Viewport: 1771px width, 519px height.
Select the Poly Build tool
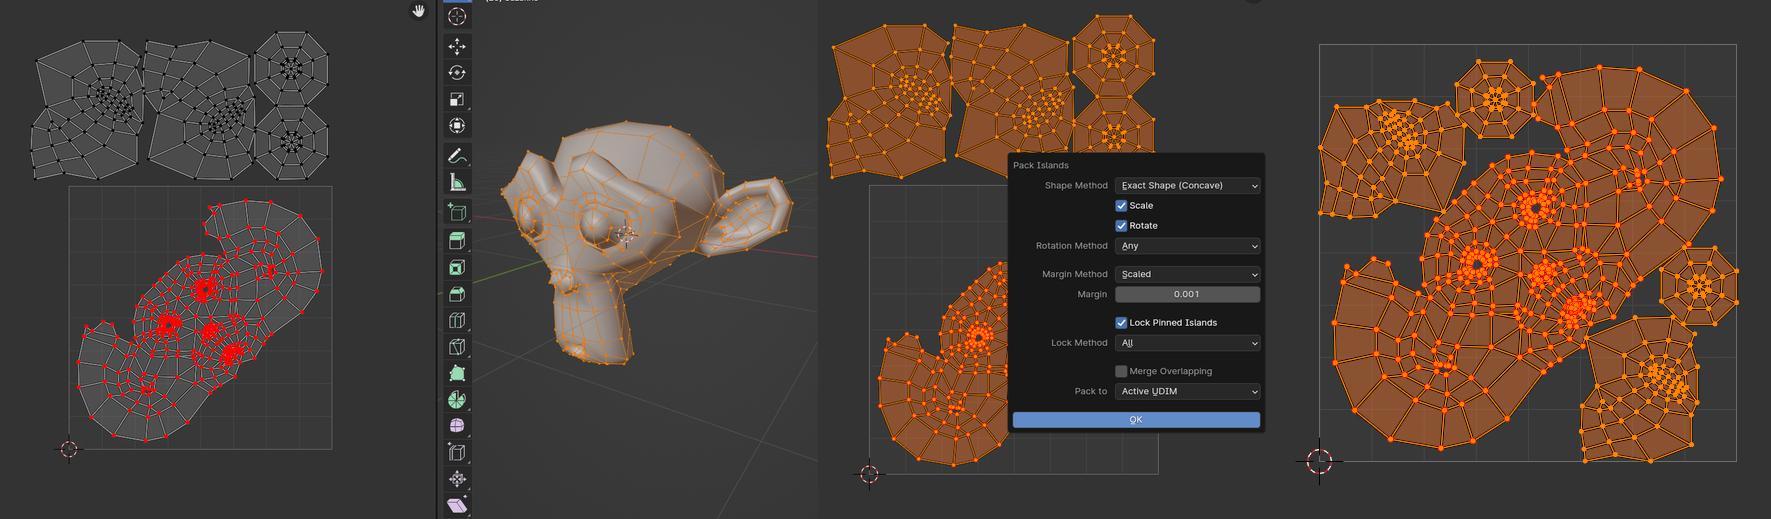pyautogui.click(x=457, y=373)
